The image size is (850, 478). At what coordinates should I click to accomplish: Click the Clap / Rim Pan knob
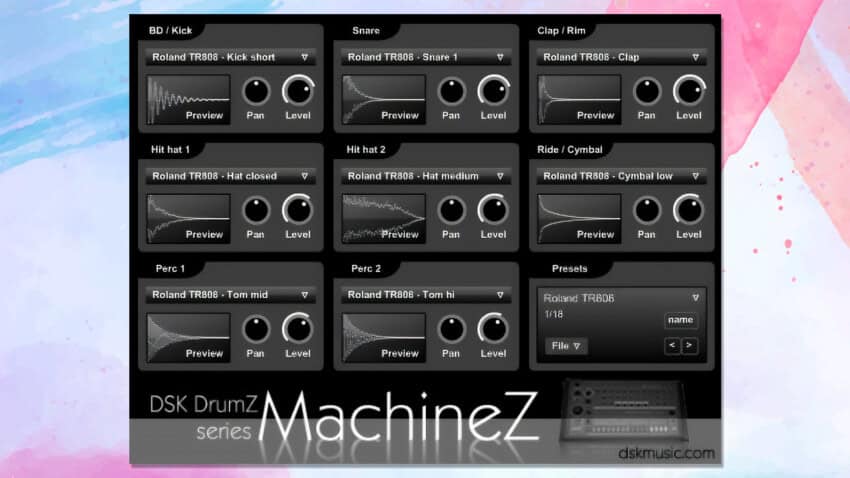[x=647, y=91]
